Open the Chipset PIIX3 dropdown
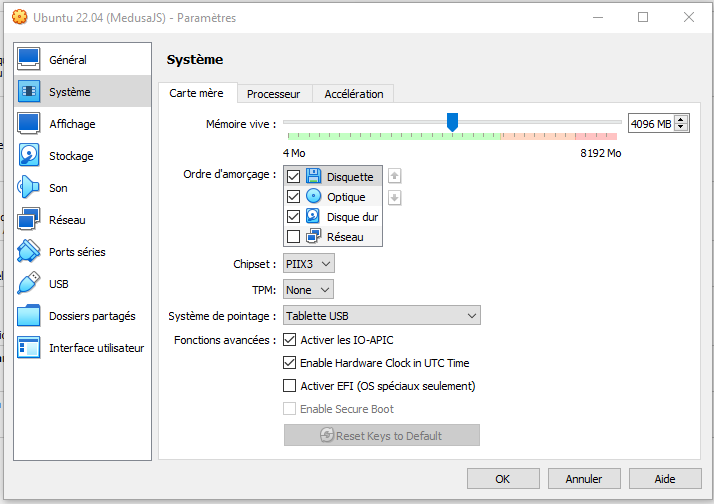 [309, 264]
